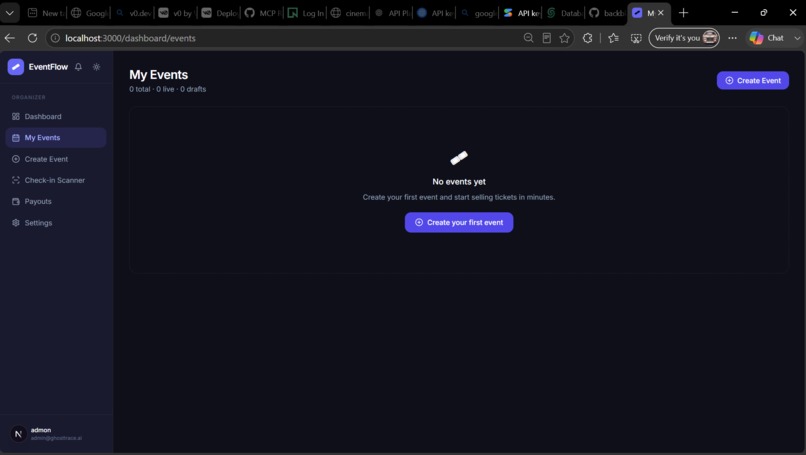The height and width of the screenshot is (455, 806).
Task: Open the admon user profile
Action: (x=56, y=434)
